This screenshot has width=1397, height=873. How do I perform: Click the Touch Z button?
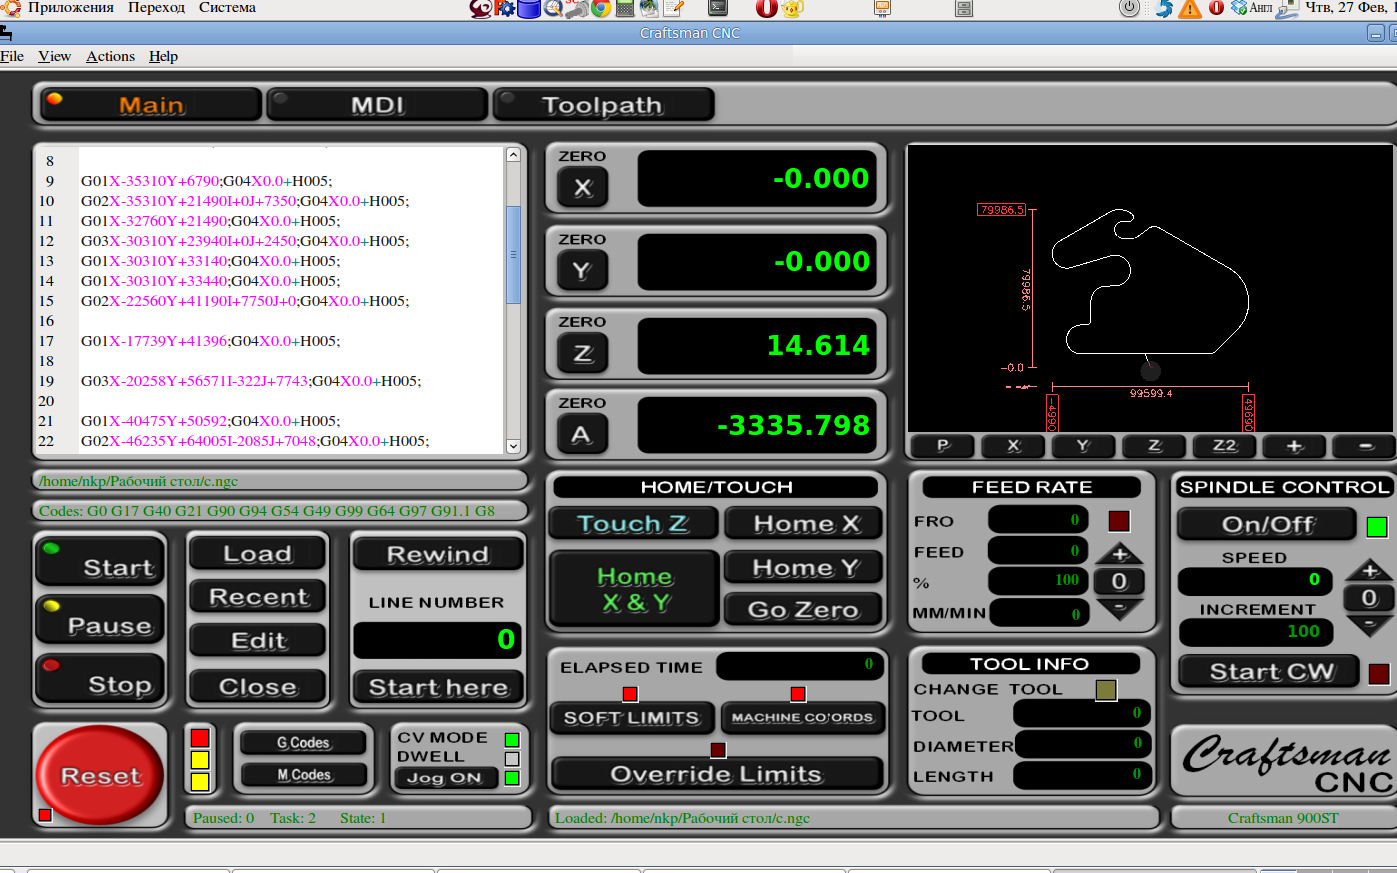(x=633, y=523)
